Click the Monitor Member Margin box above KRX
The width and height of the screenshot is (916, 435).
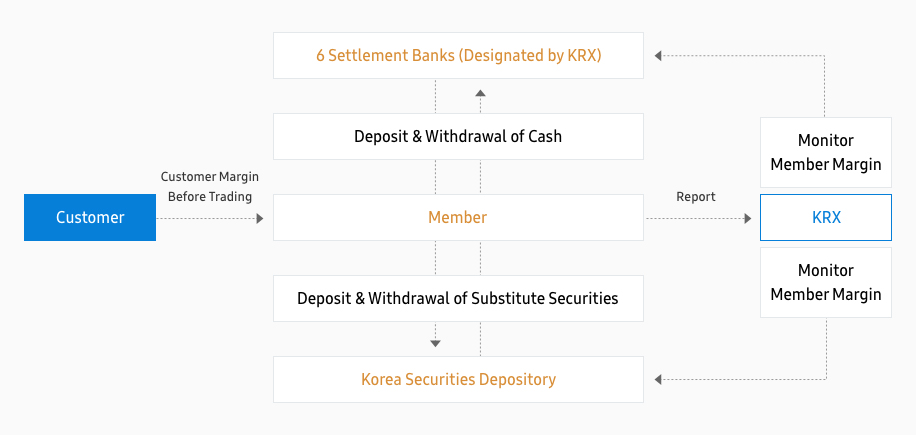825,153
